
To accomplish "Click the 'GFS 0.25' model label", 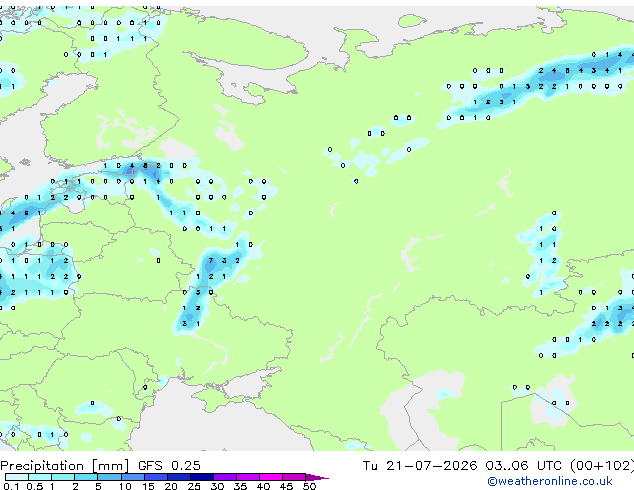I will click(x=169, y=465).
